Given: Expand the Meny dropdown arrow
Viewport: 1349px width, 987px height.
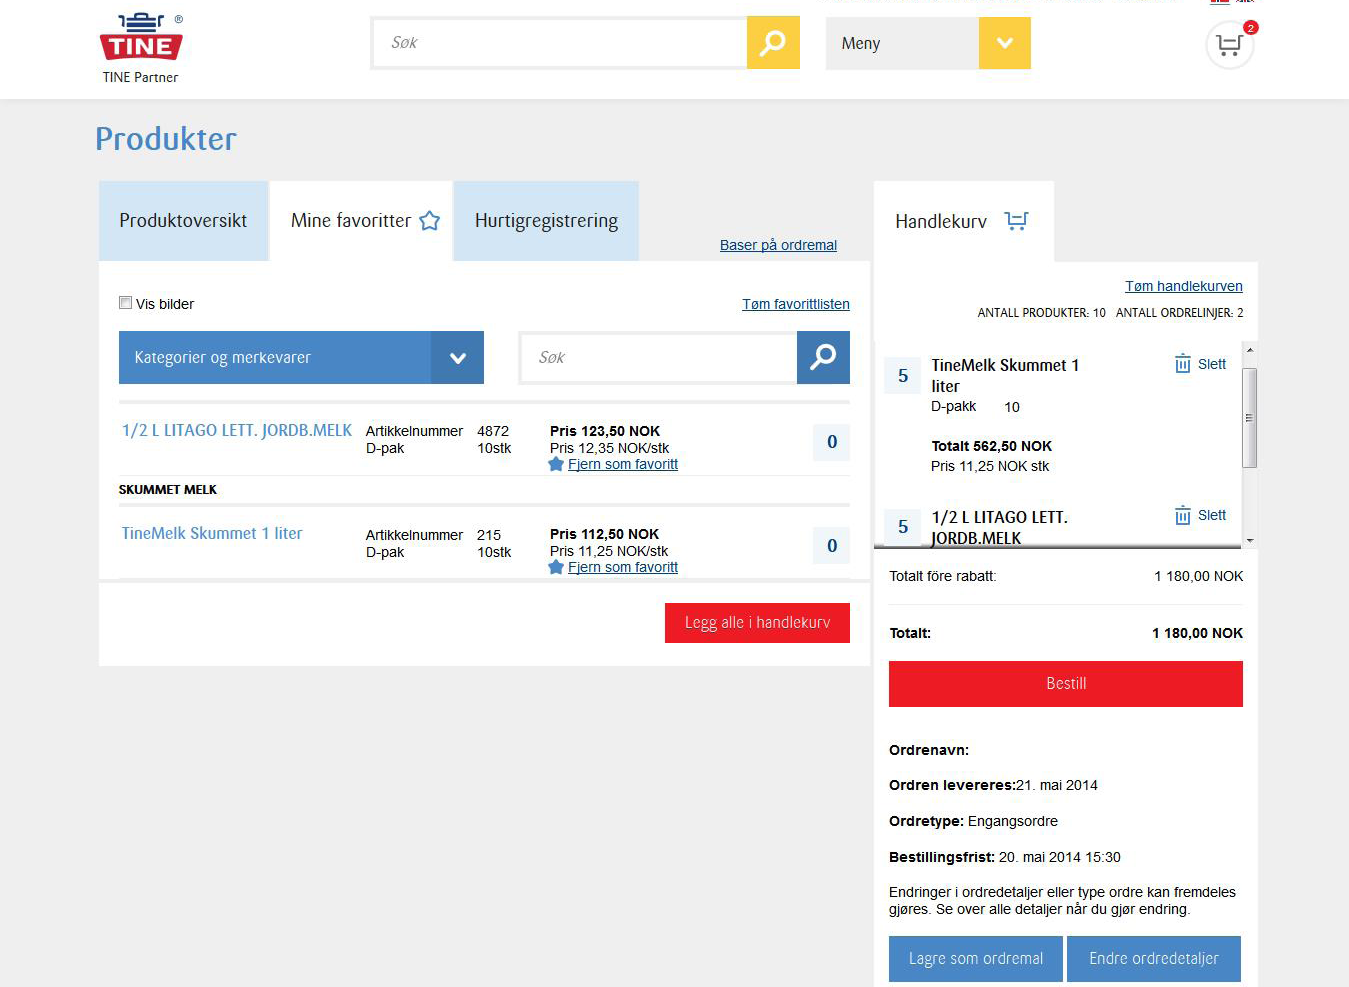Looking at the screenshot, I should click(1005, 43).
